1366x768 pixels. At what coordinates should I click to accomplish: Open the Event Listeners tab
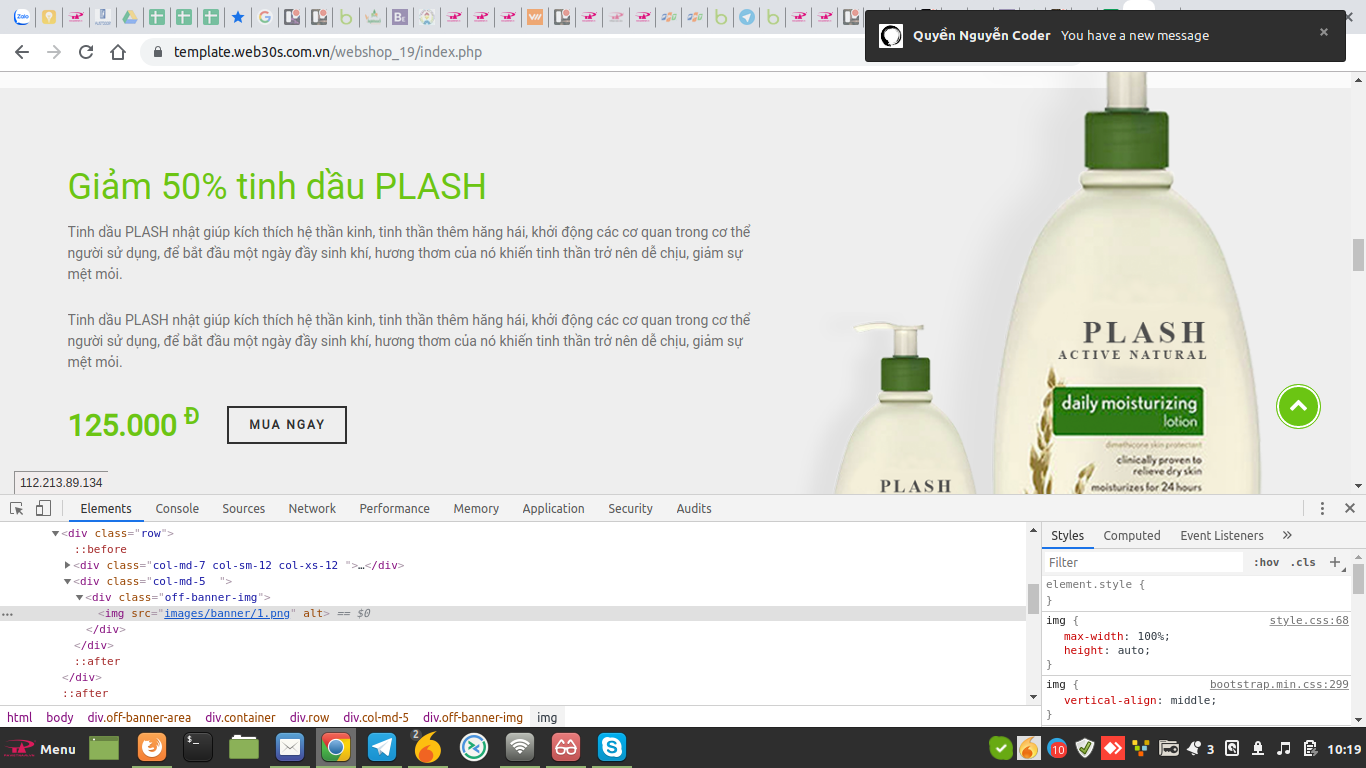pos(1222,535)
